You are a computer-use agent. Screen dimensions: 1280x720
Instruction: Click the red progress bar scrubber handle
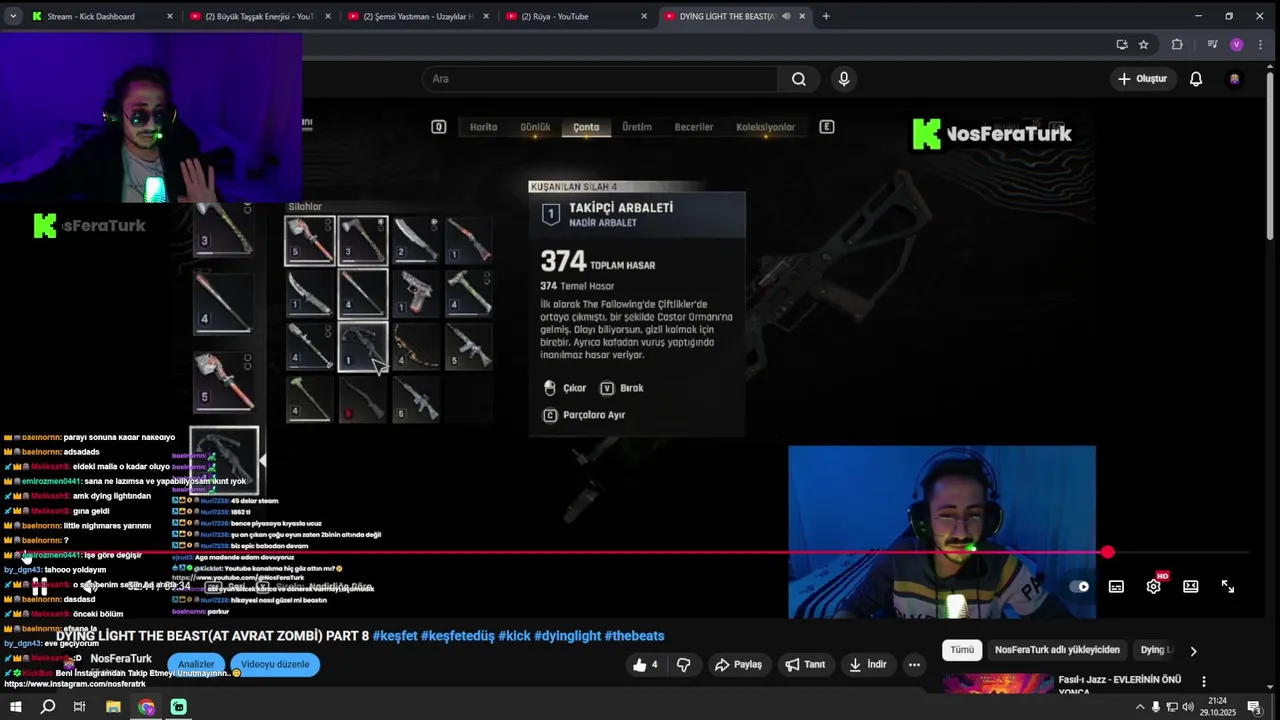[1108, 552]
